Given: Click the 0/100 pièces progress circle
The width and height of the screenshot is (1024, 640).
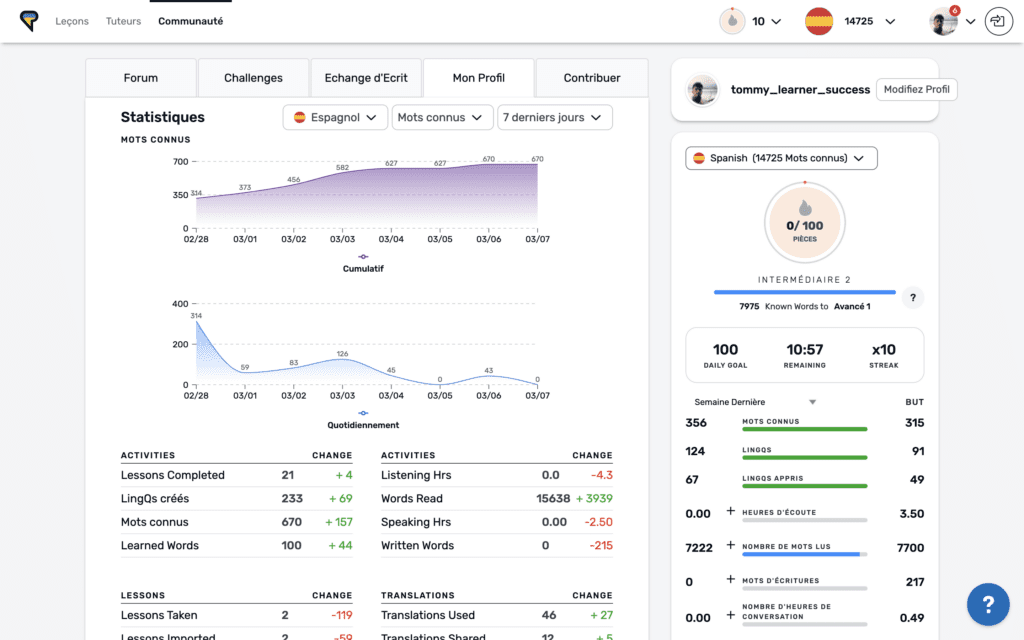Looking at the screenshot, I should click(x=804, y=225).
